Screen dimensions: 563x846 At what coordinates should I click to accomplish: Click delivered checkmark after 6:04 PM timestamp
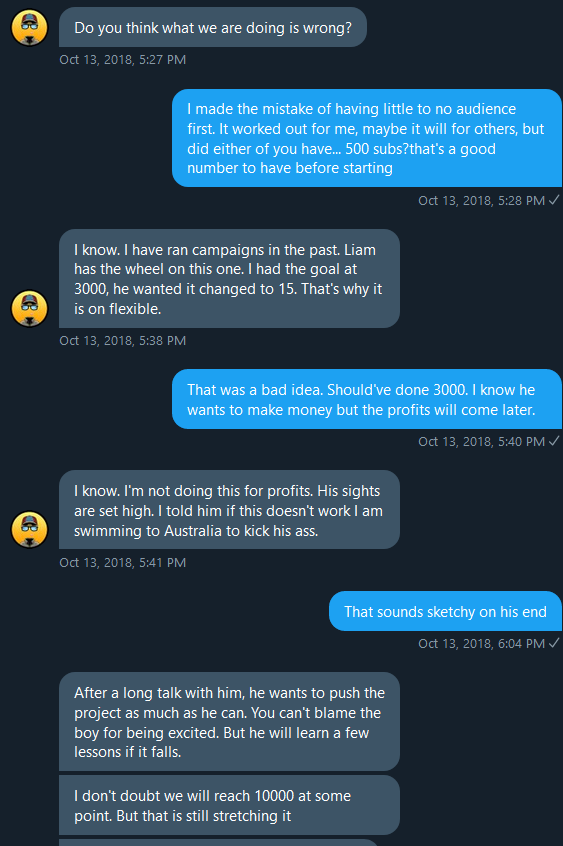tap(554, 643)
